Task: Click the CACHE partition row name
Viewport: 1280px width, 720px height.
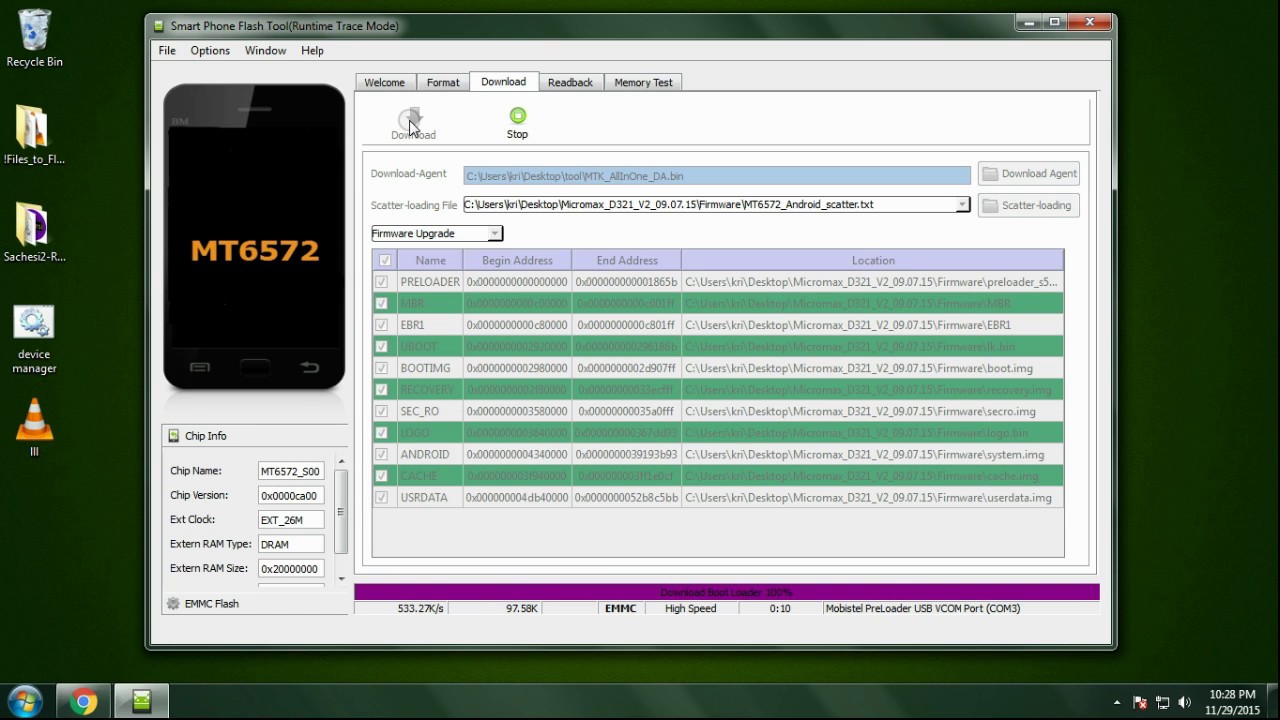Action: [x=419, y=476]
